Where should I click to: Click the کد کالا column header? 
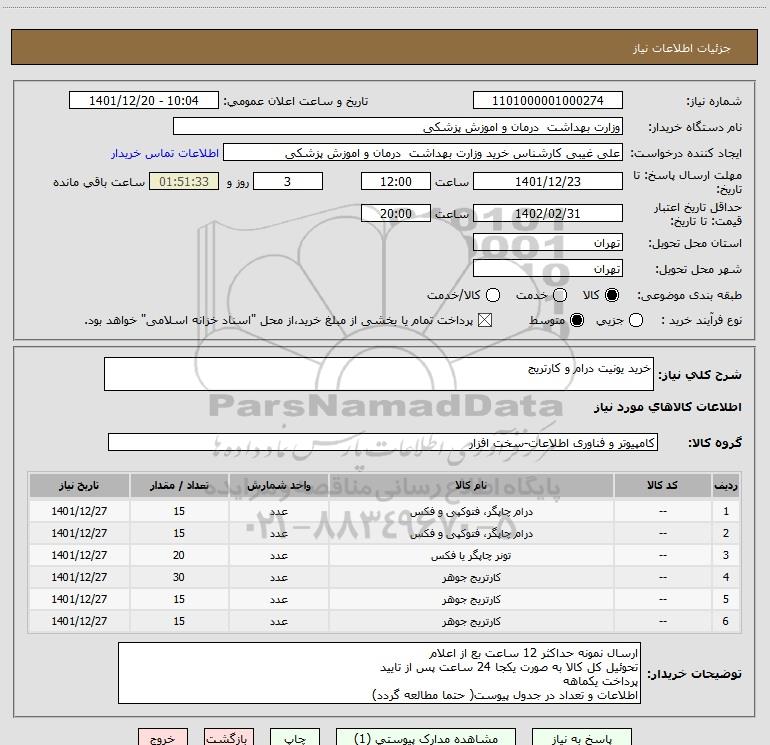pos(662,485)
